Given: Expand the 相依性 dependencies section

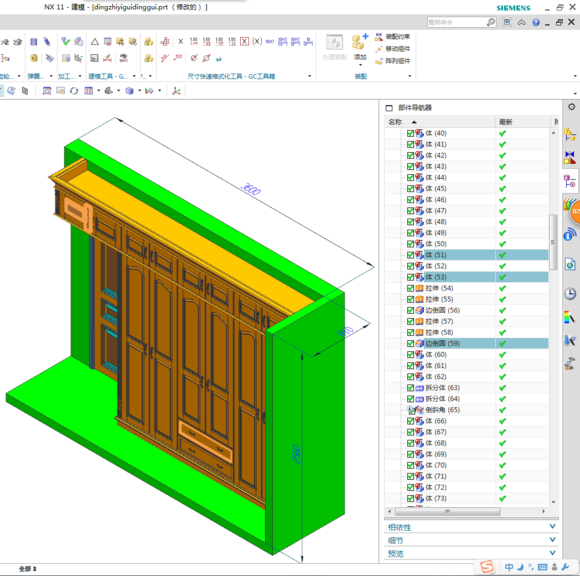Looking at the screenshot, I should (471, 527).
